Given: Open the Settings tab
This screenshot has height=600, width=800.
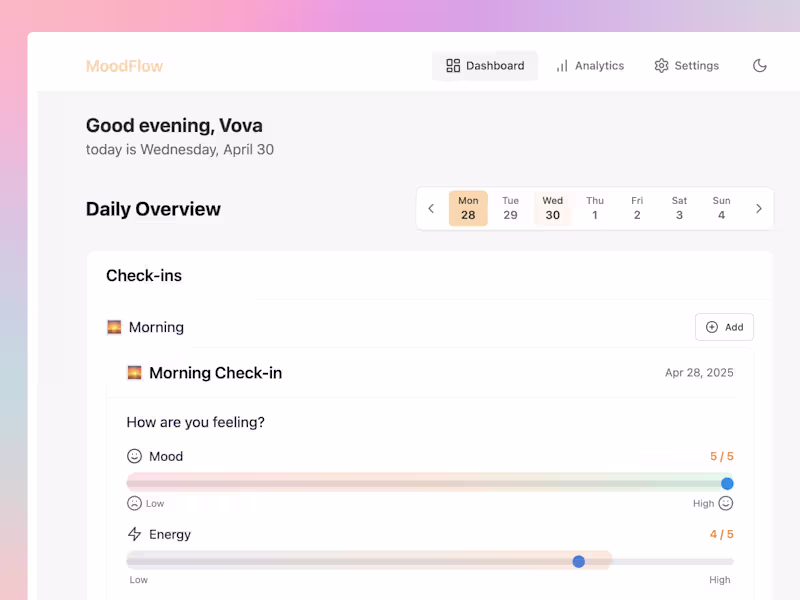Looking at the screenshot, I should pyautogui.click(x=686, y=66).
